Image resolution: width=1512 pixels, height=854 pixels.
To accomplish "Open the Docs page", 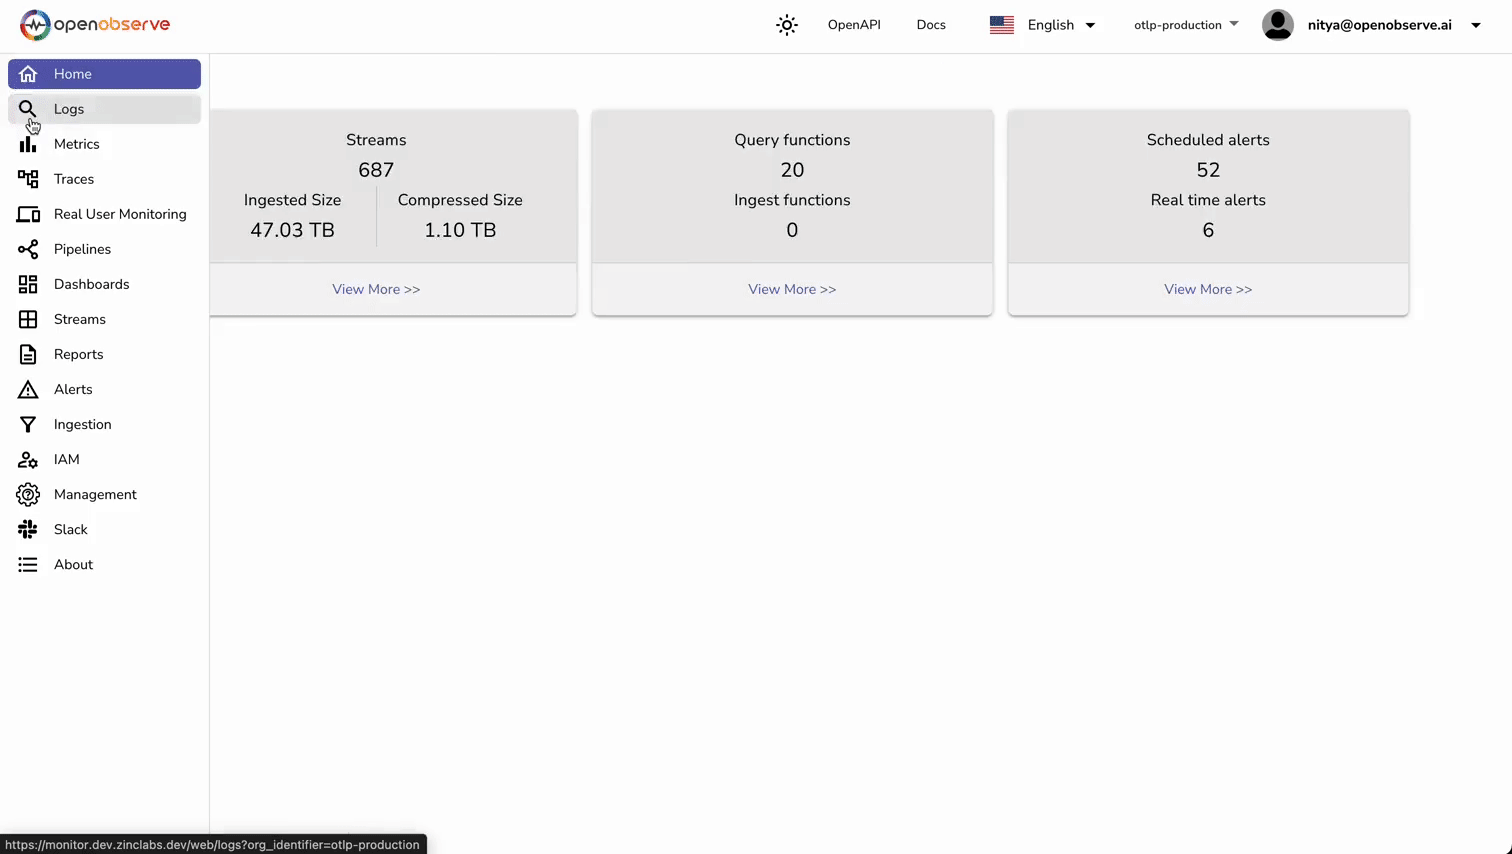I will click(930, 24).
